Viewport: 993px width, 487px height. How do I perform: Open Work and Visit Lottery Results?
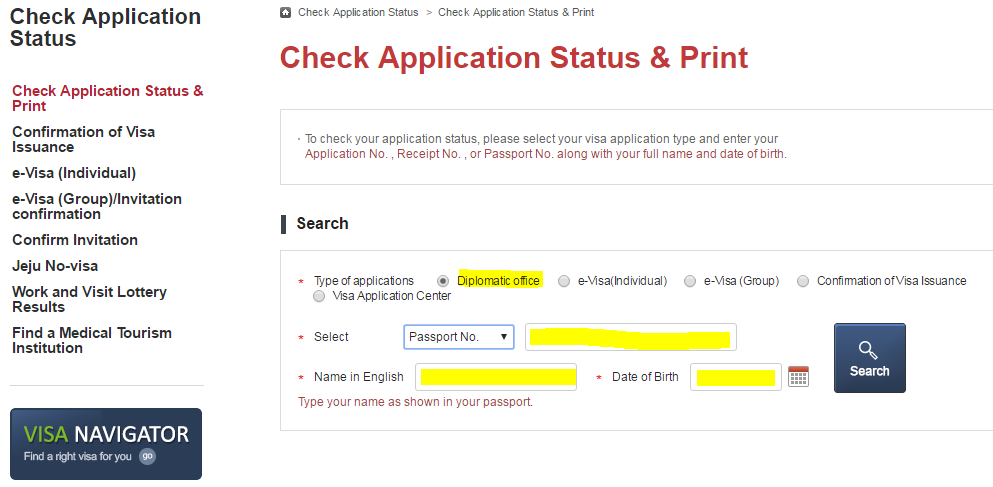pos(89,299)
